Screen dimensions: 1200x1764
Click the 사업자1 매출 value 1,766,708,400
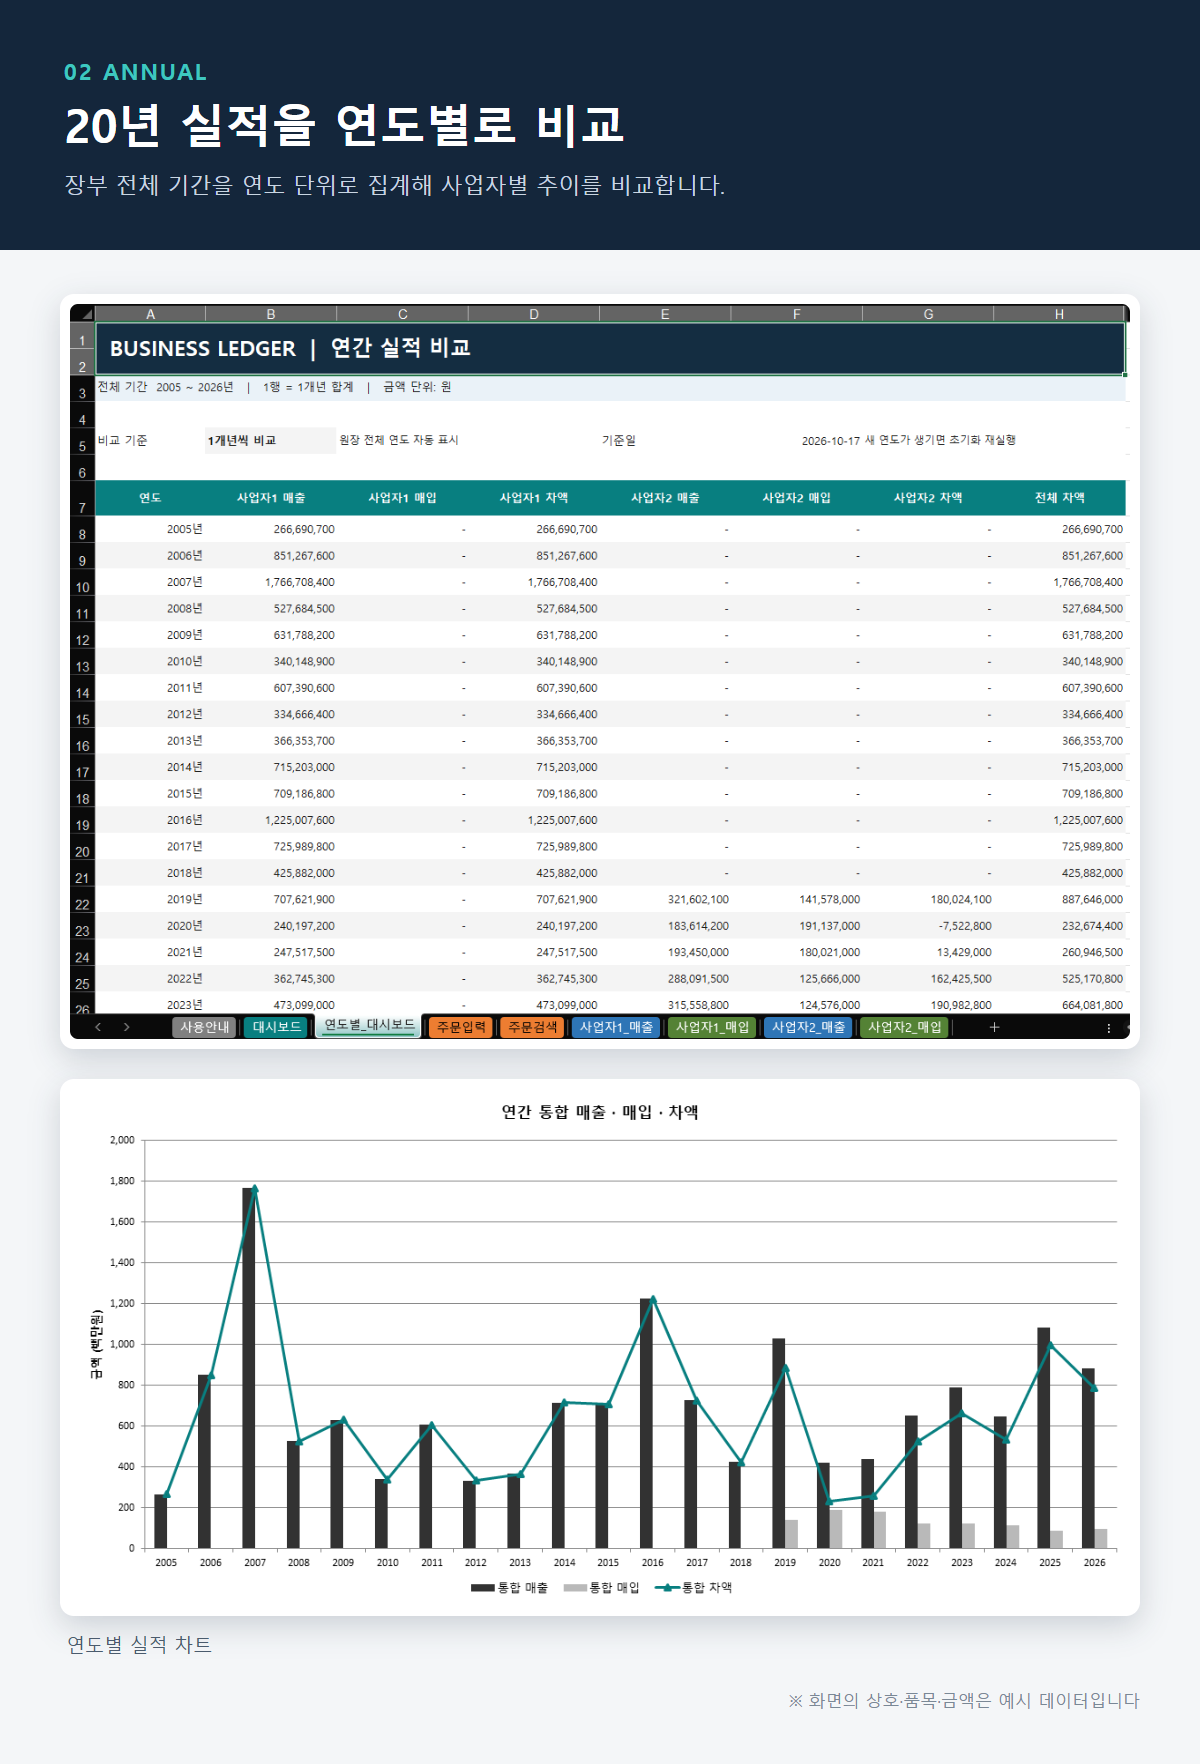tap(271, 582)
